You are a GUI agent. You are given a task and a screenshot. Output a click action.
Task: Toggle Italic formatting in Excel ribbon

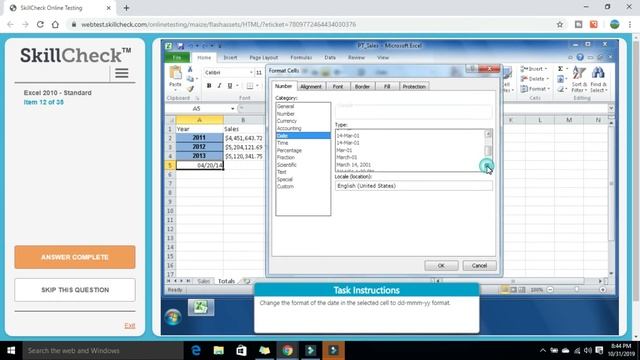(x=219, y=86)
